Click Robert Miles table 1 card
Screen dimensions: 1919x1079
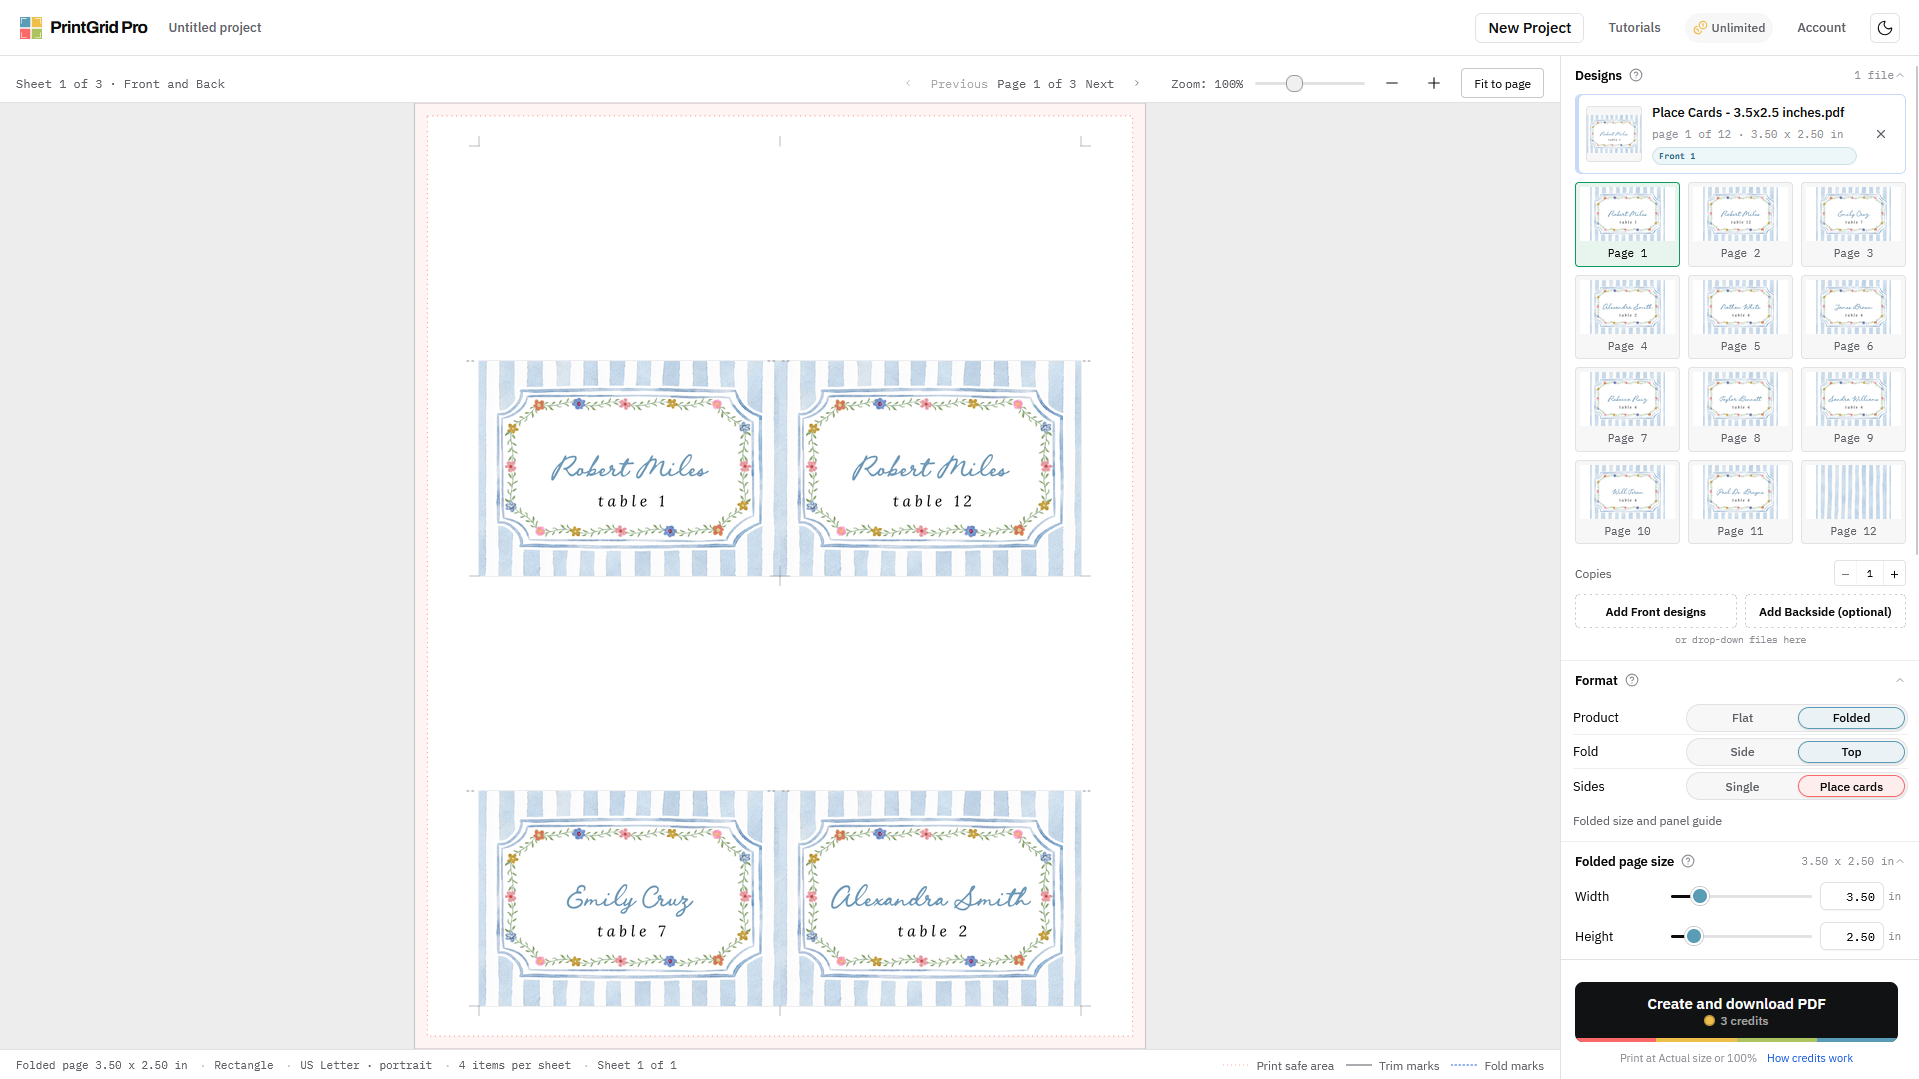(629, 469)
